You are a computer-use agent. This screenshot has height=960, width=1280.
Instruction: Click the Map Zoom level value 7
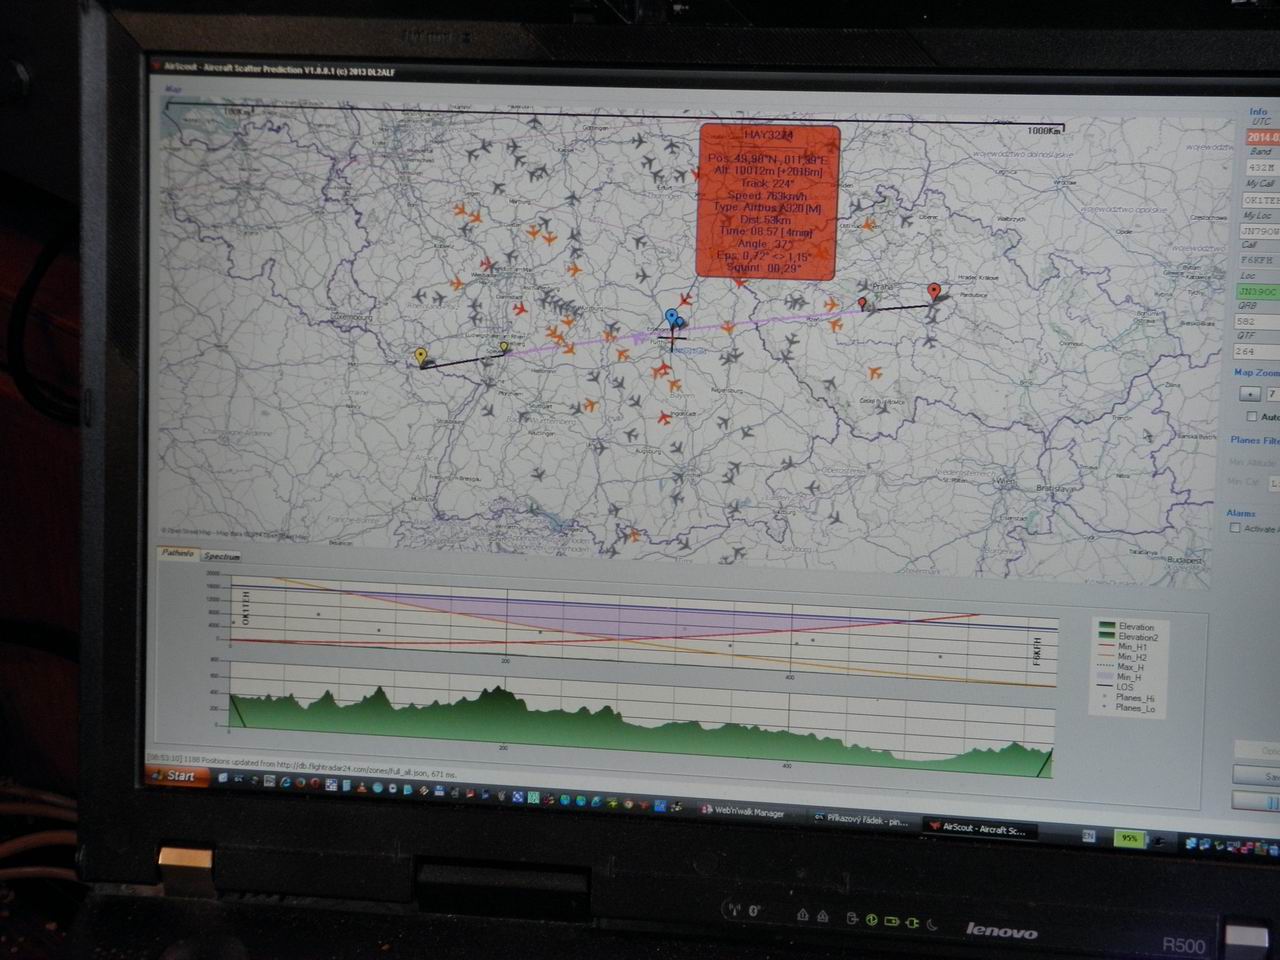pos(1272,395)
